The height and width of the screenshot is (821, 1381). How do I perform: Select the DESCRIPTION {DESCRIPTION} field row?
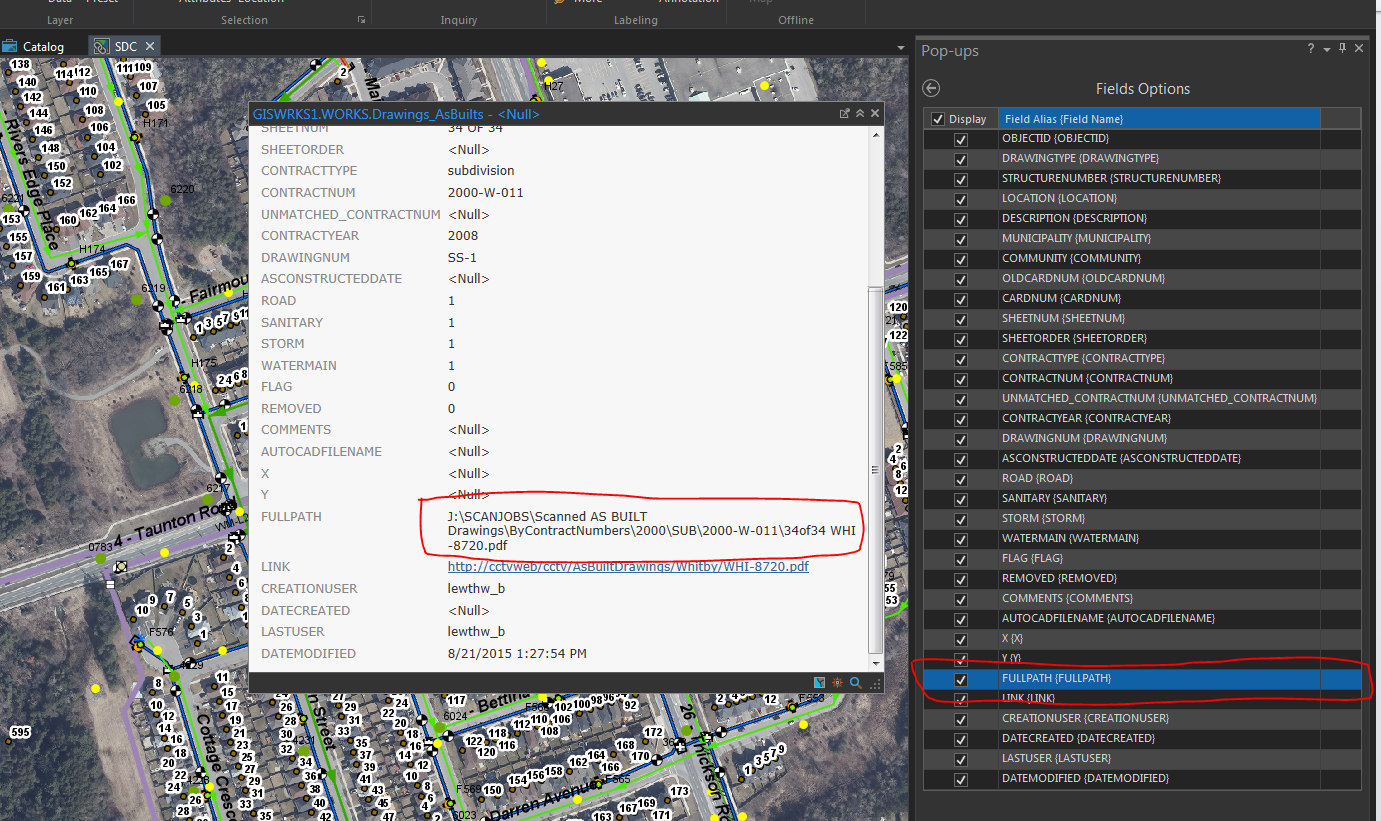pyautogui.click(x=1141, y=218)
